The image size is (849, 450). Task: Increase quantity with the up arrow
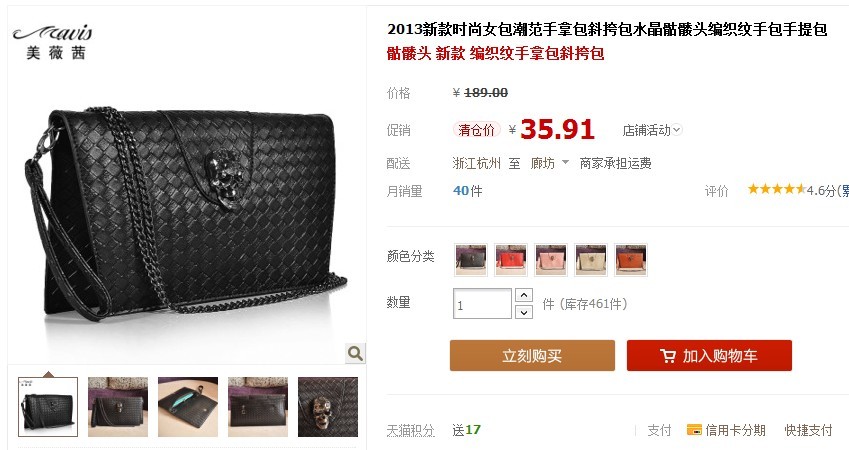click(524, 295)
